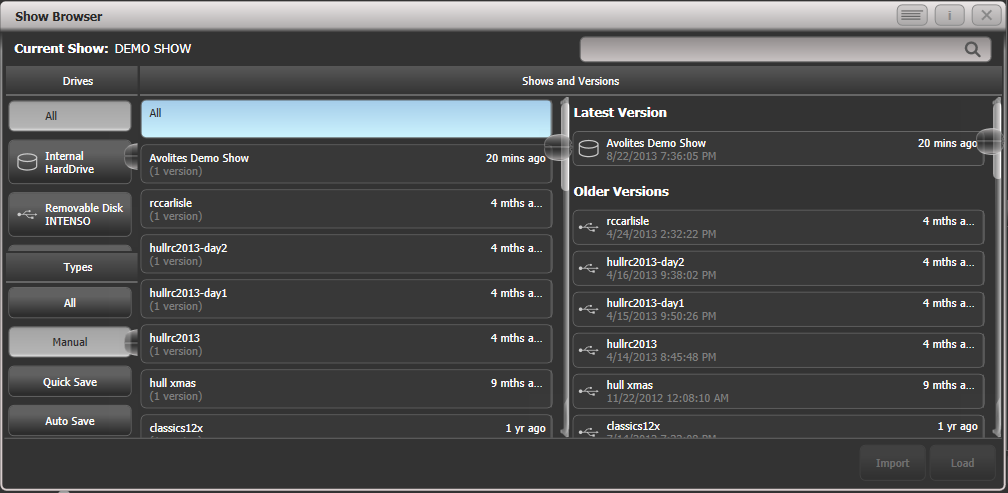Click the Removable Disk INTENSO USB icon

pyautogui.click(x=27, y=214)
